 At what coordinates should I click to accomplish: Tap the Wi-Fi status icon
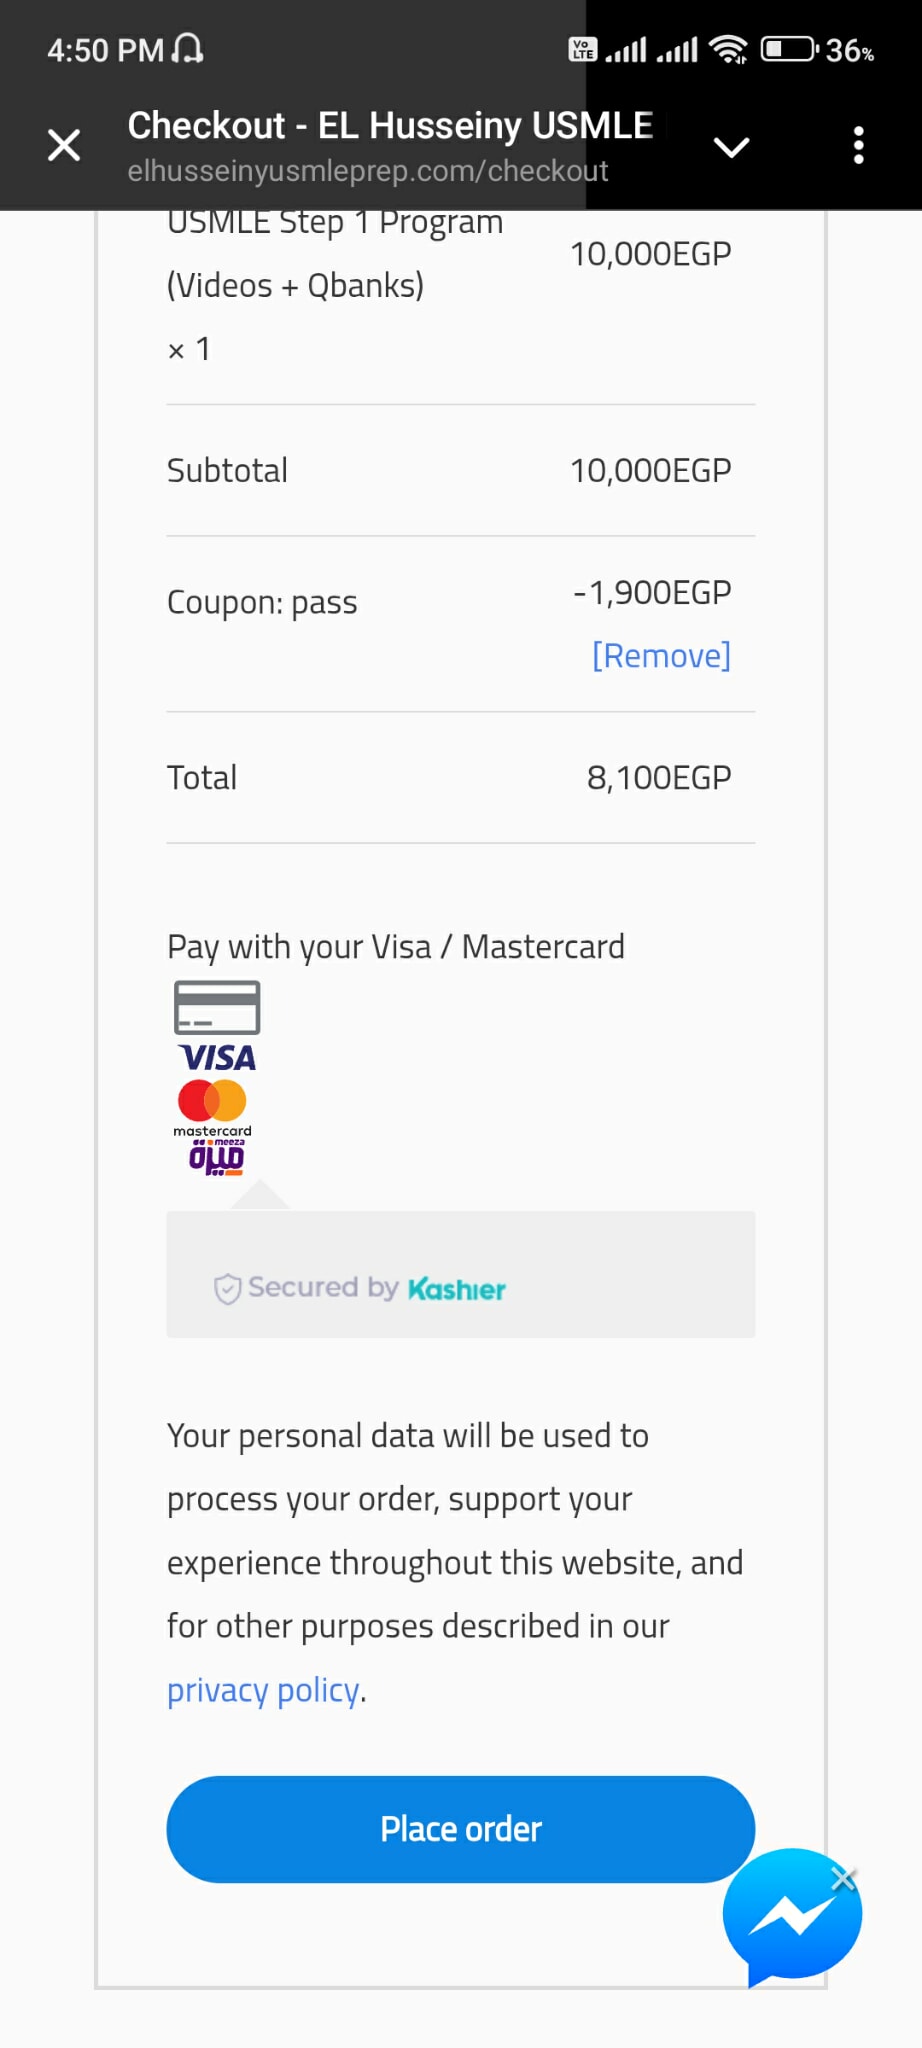click(728, 49)
